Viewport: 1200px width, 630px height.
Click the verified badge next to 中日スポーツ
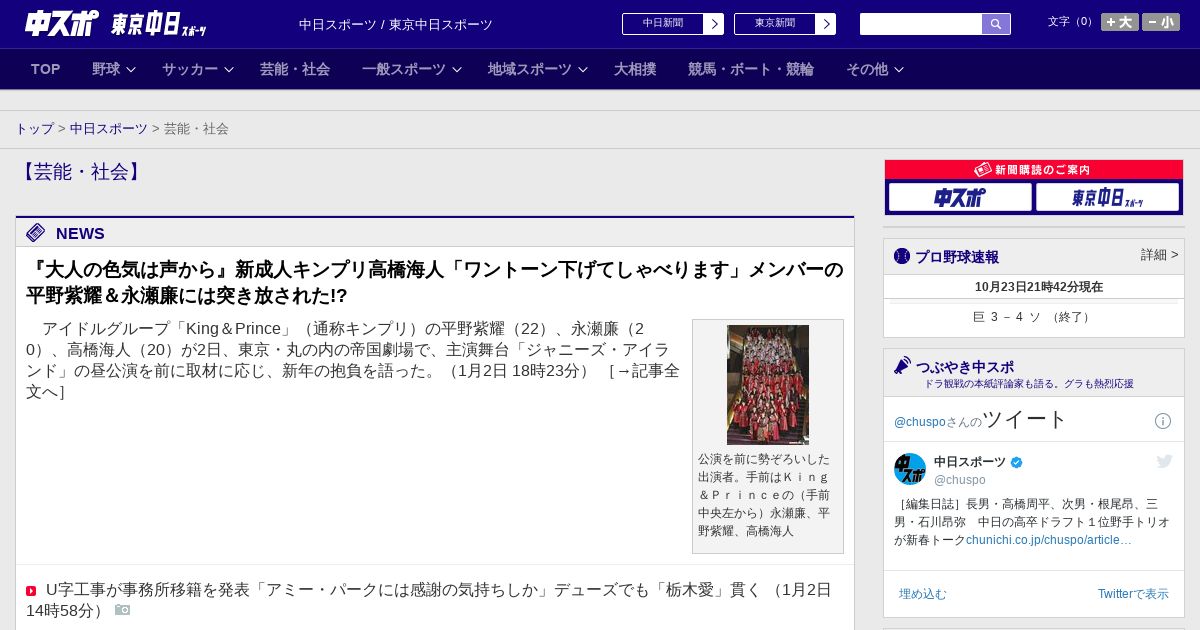[1017, 462]
